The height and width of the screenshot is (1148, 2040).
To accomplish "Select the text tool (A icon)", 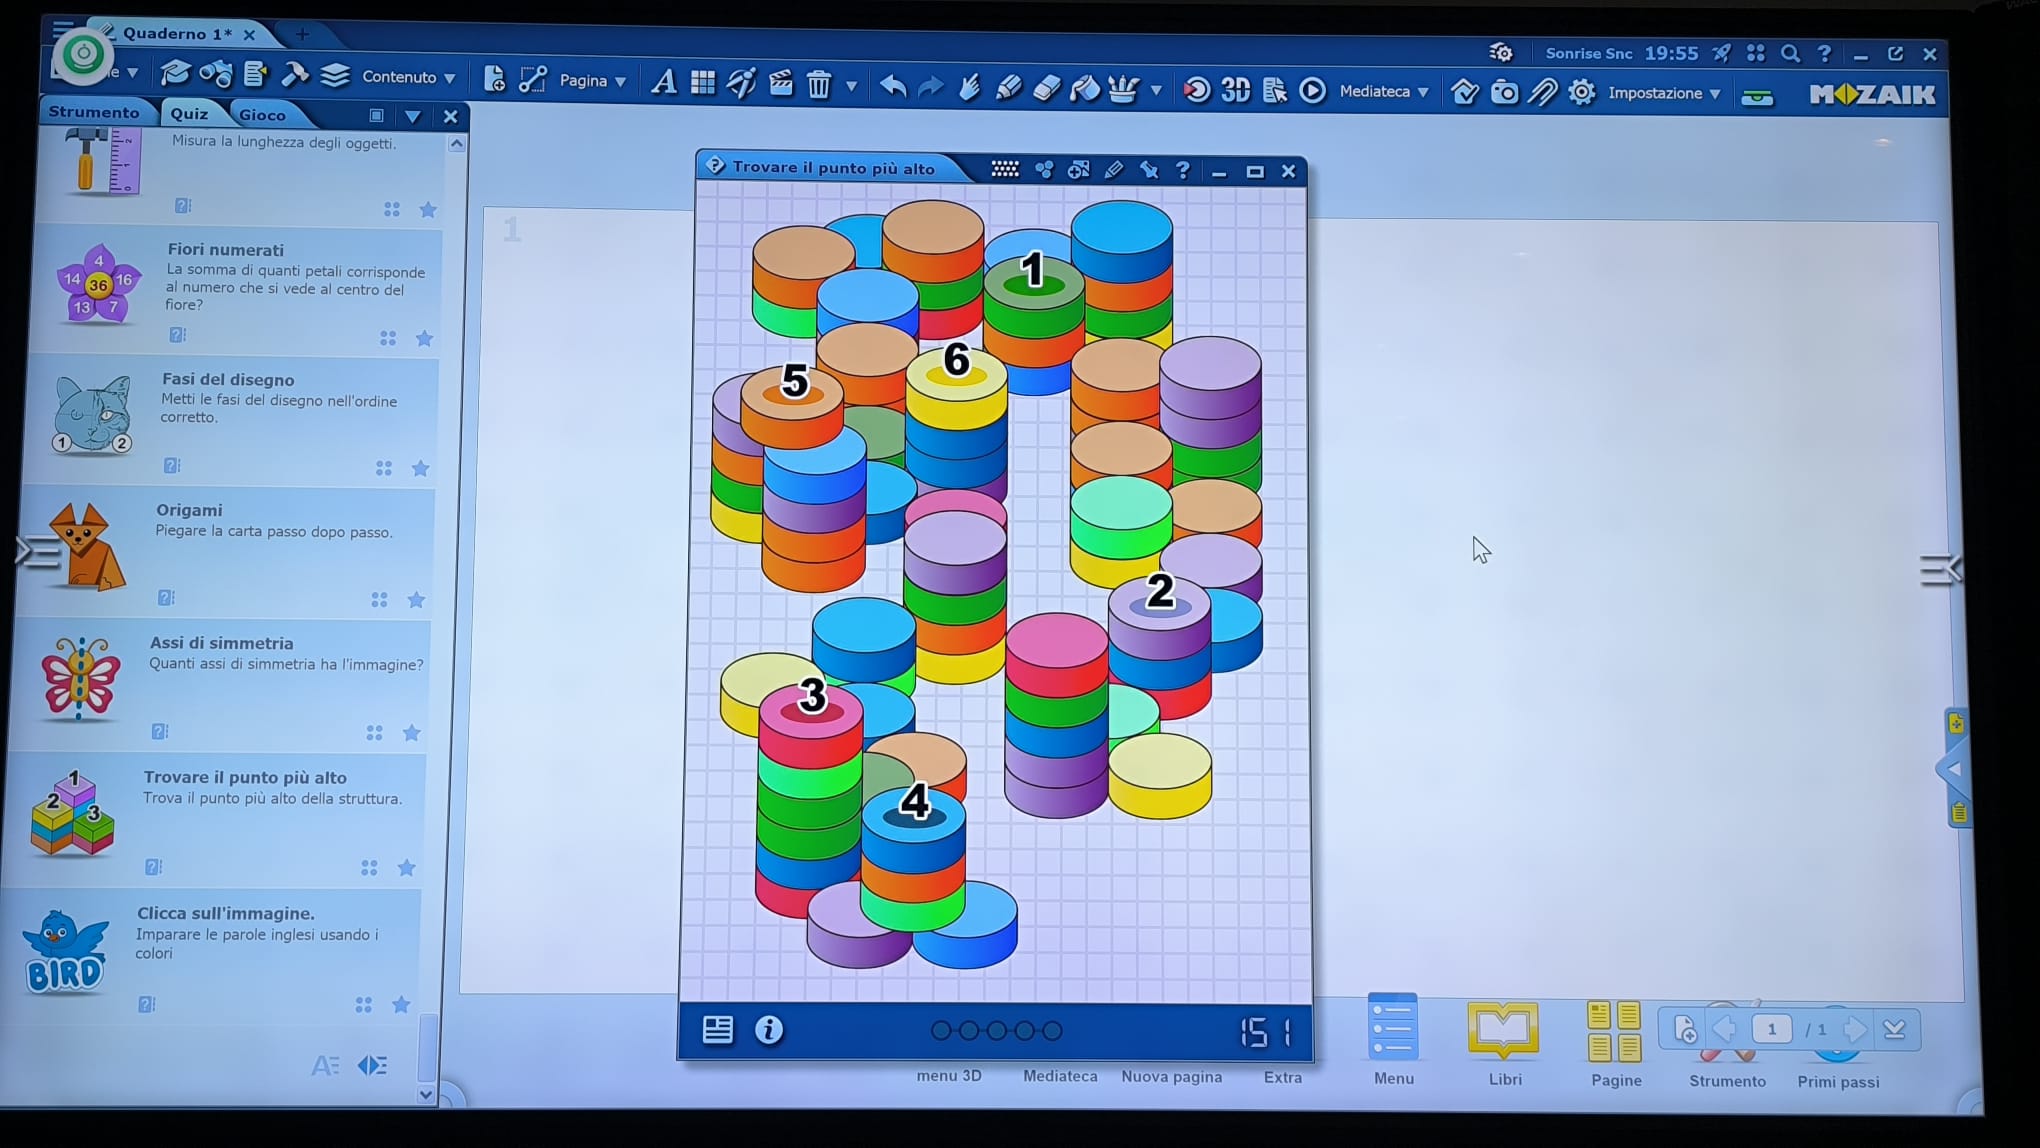I will (x=663, y=82).
